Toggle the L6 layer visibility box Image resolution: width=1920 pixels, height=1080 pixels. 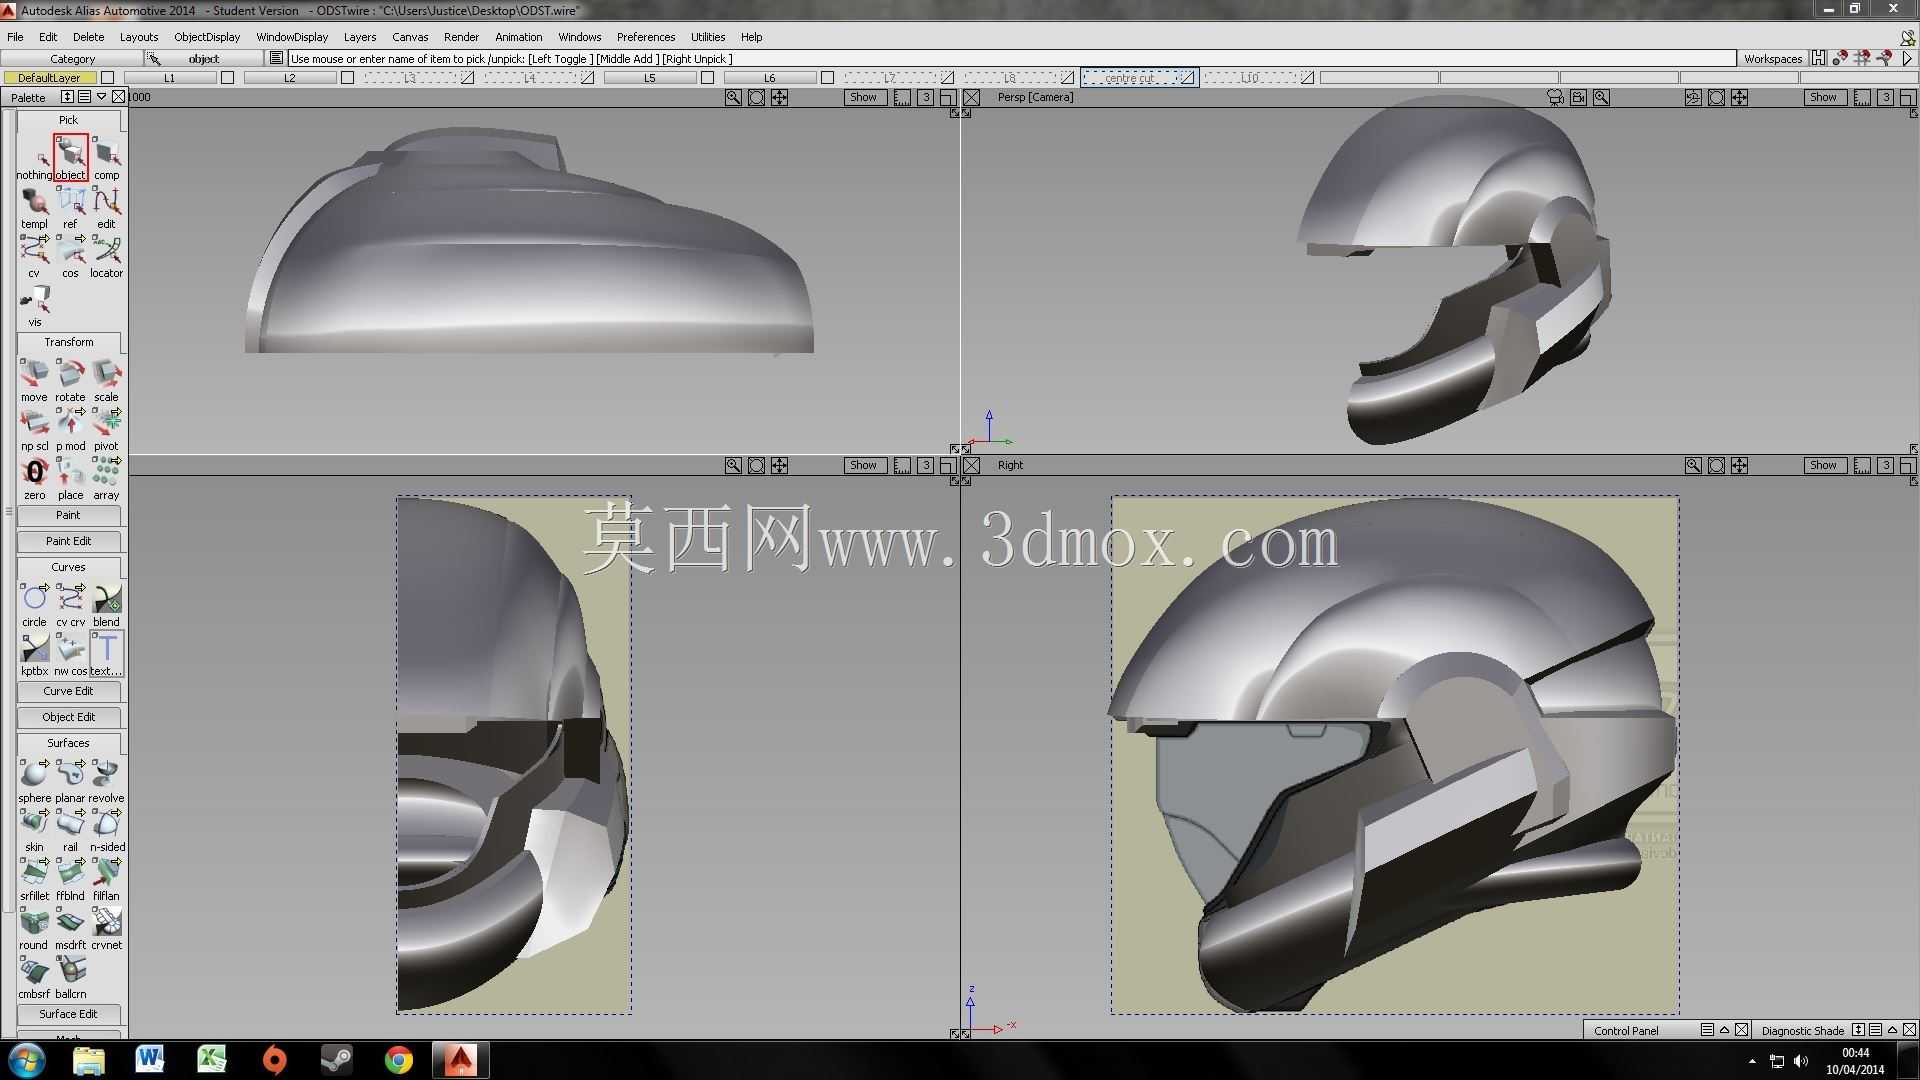tap(828, 78)
